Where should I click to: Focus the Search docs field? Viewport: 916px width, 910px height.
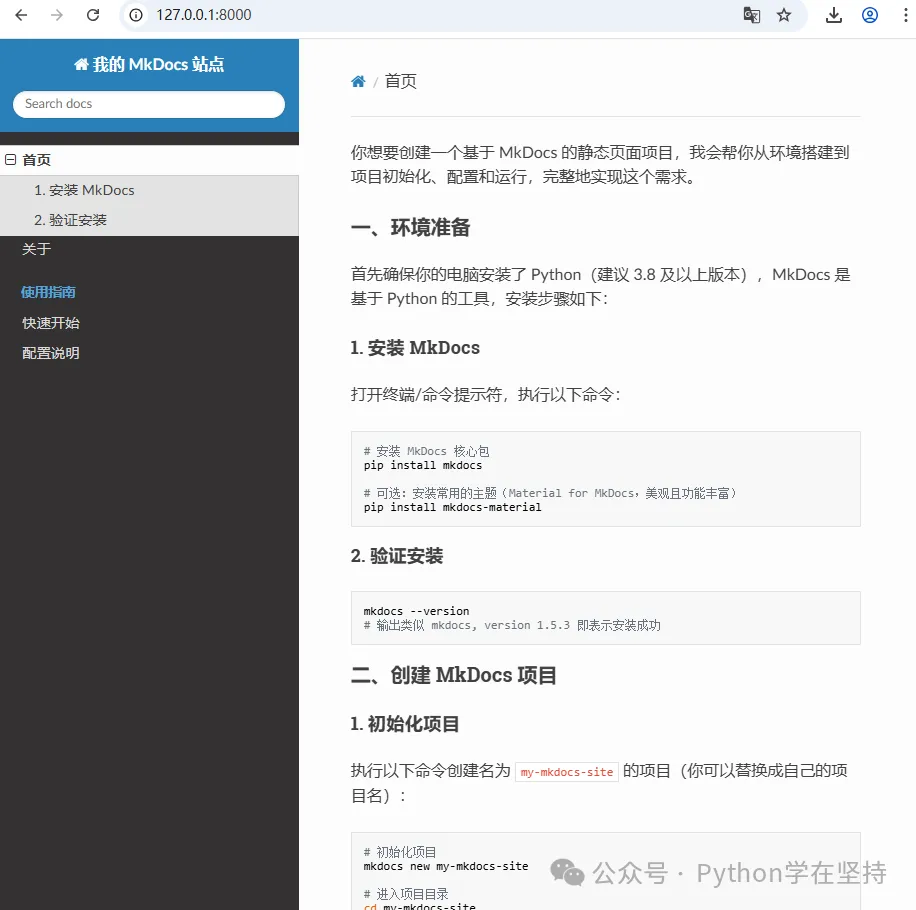pyautogui.click(x=149, y=104)
